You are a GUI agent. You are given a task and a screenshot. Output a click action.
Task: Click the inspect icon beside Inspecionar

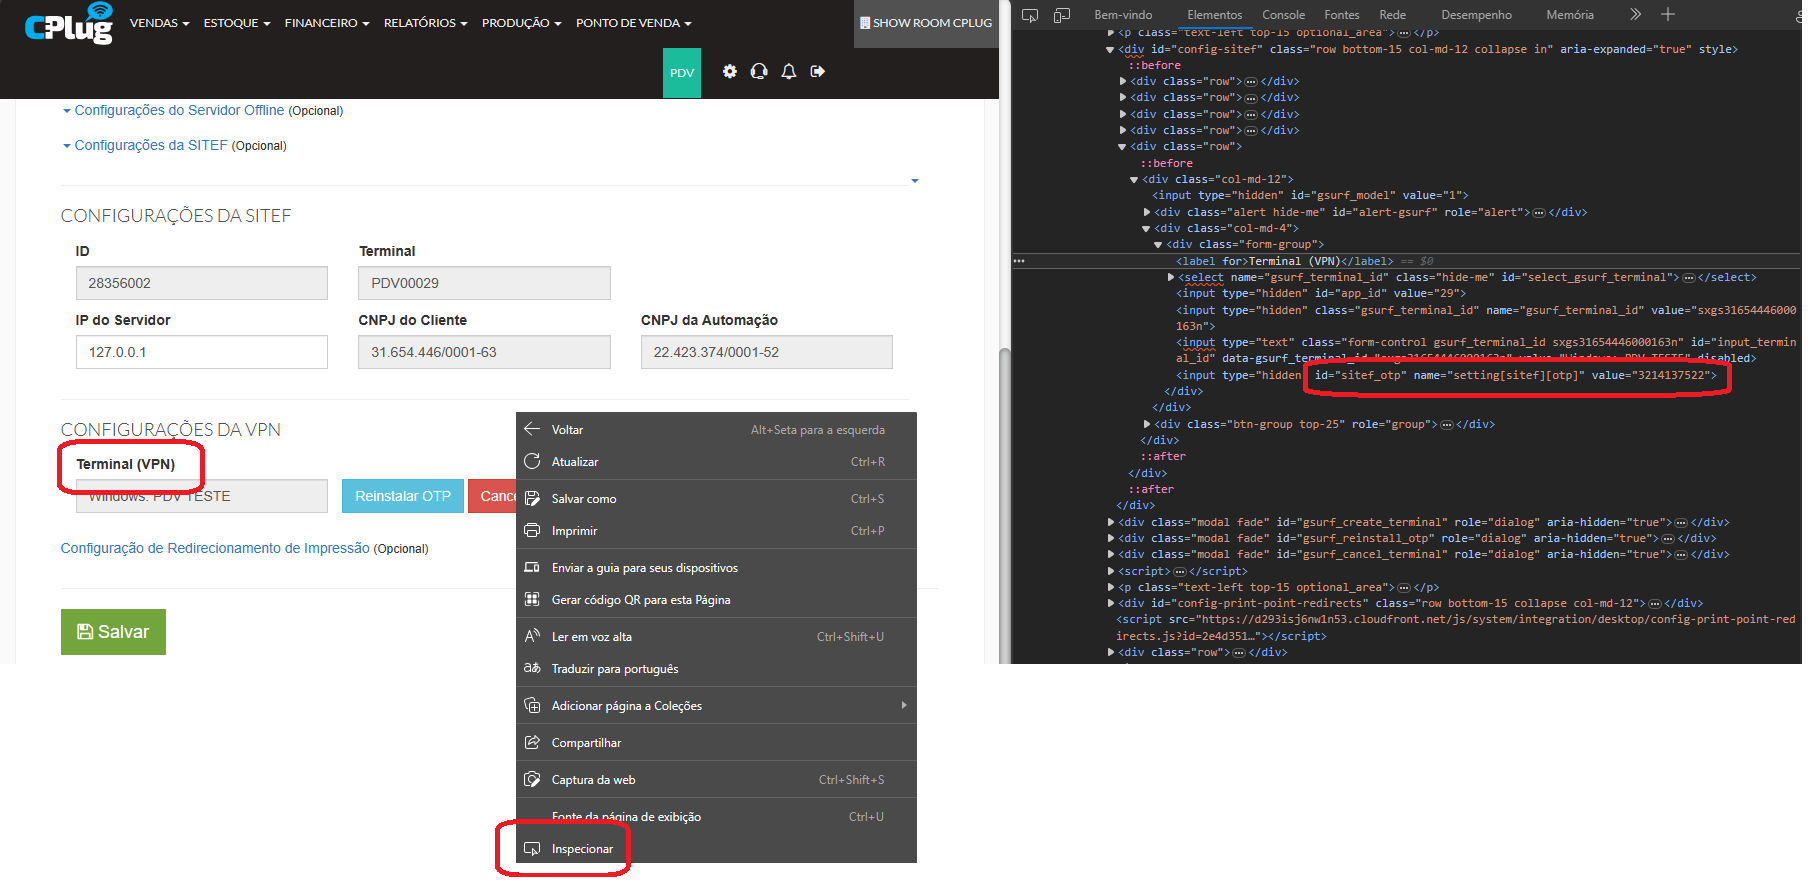[x=532, y=848]
